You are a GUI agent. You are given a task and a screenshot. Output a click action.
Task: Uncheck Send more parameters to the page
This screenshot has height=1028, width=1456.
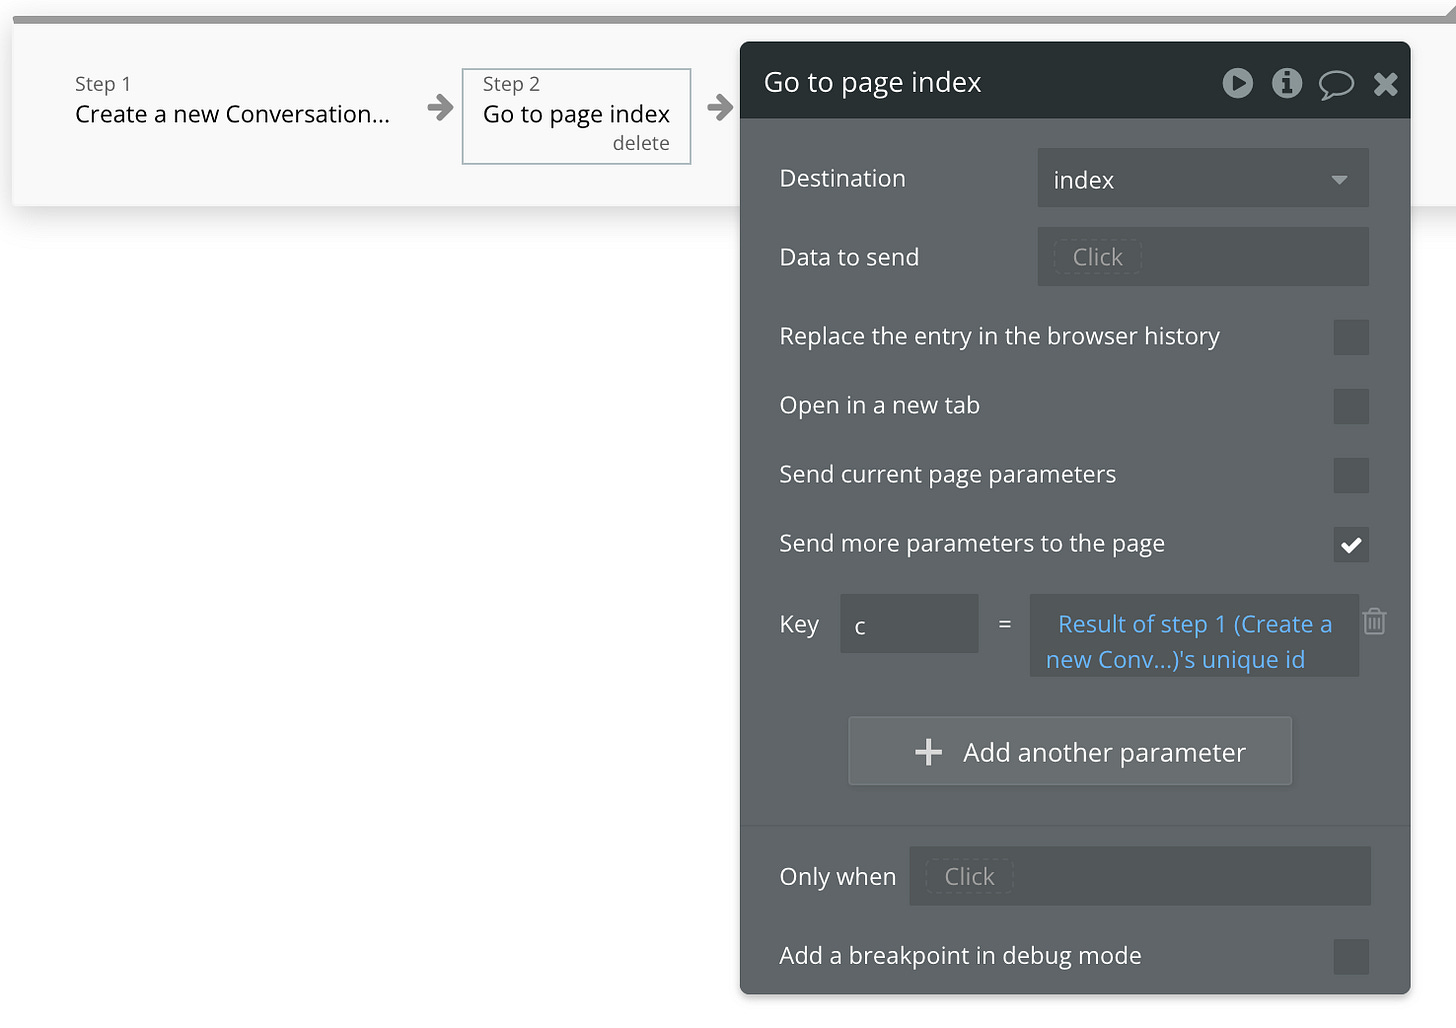click(x=1351, y=545)
